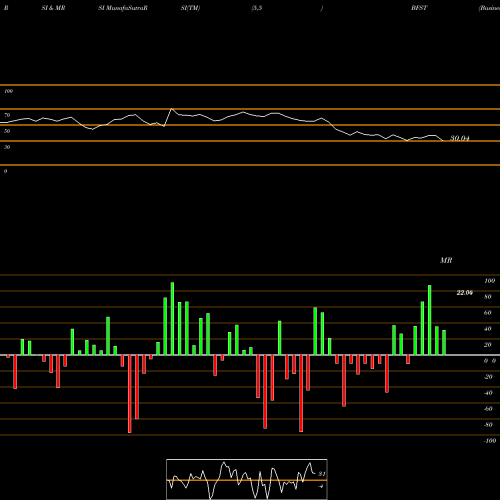Click the 80 label on MR axis
This screenshot has width=500, height=500.
coord(488,297)
